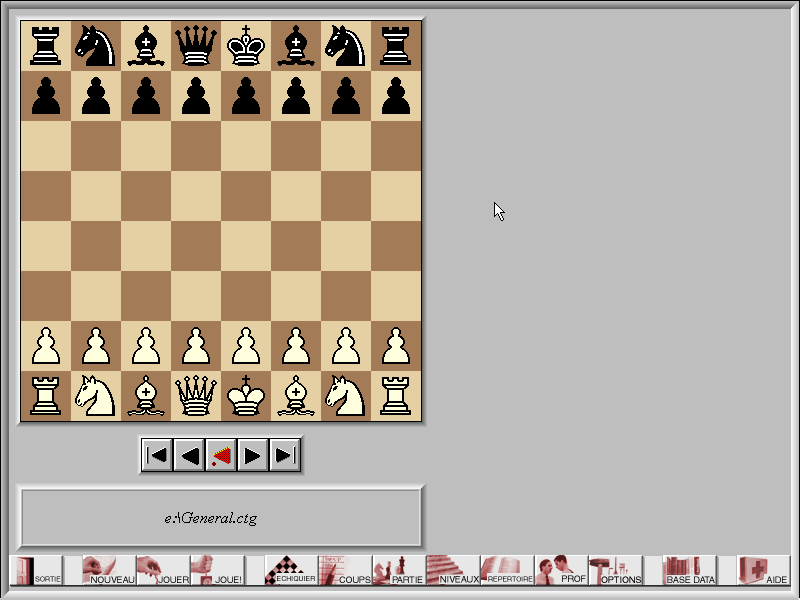Screen dimensions: 800x600
Task: Click the empty f3 square
Action: (296, 296)
